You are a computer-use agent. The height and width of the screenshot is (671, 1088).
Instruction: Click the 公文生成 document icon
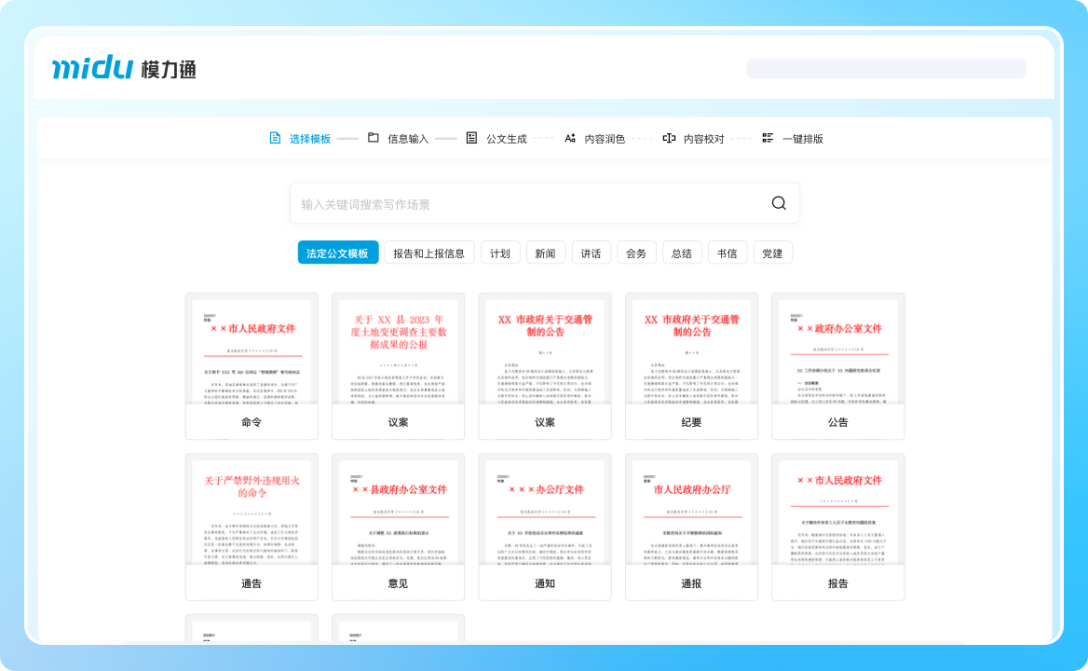[470, 138]
